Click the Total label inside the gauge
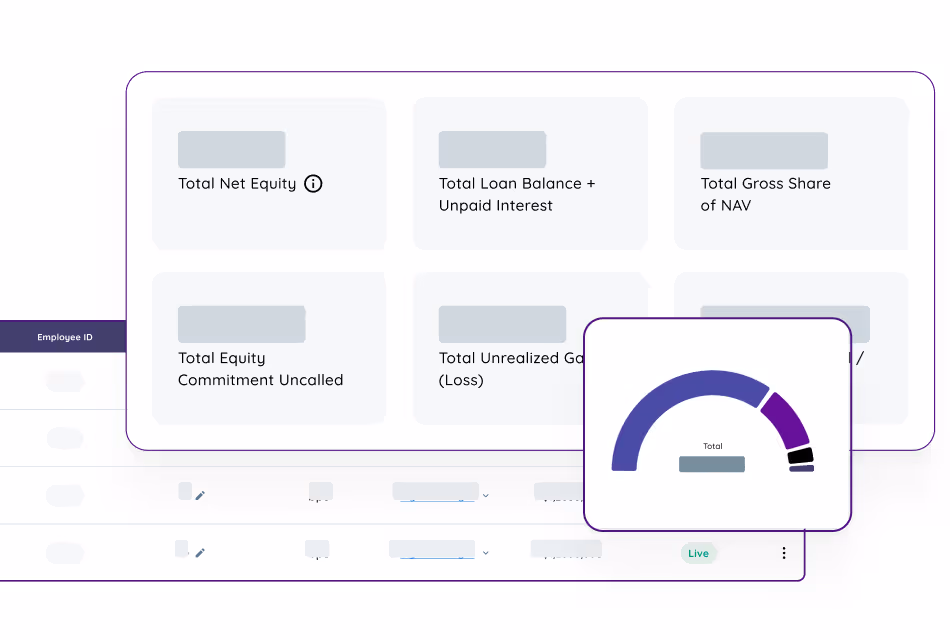The height and width of the screenshot is (640, 950). pos(712,446)
